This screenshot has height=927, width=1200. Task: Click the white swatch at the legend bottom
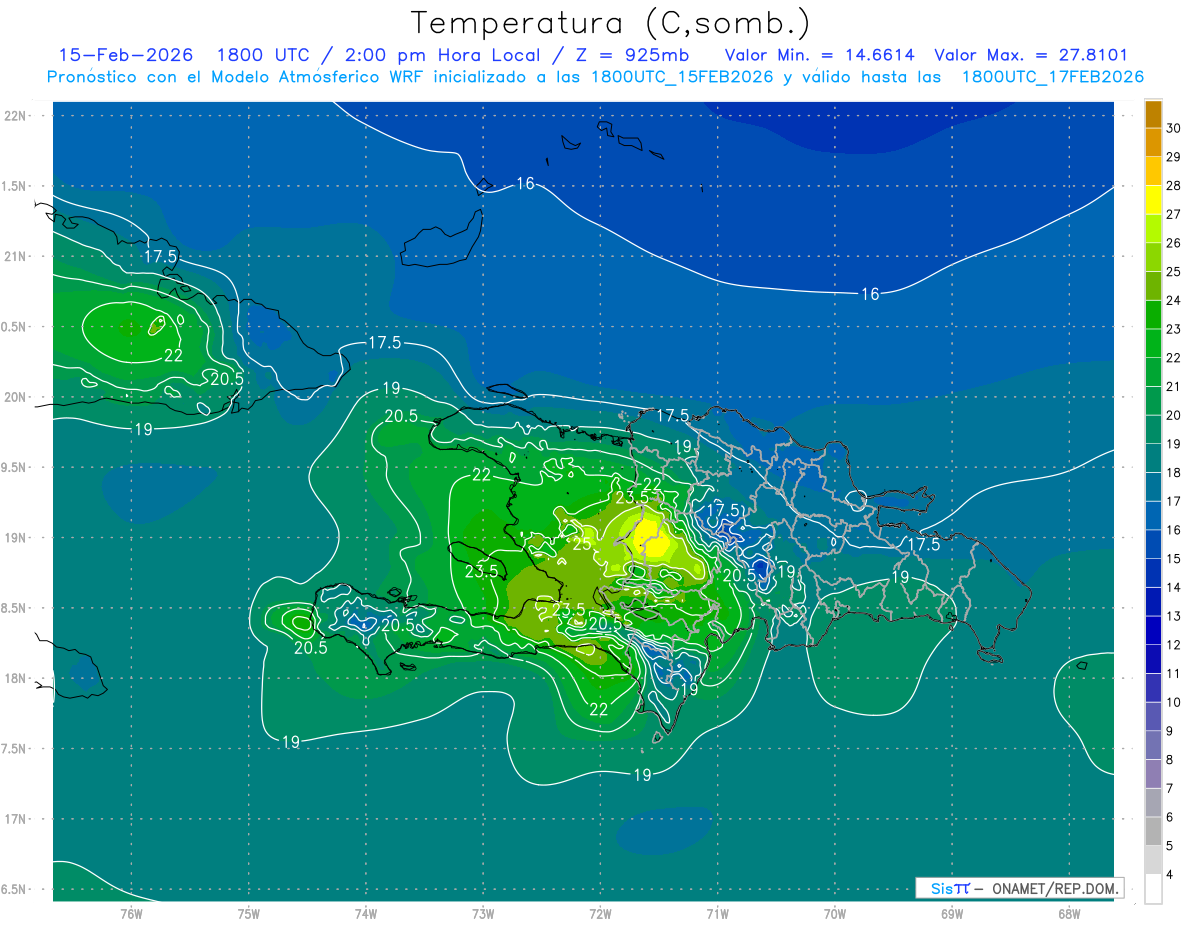click(1153, 889)
